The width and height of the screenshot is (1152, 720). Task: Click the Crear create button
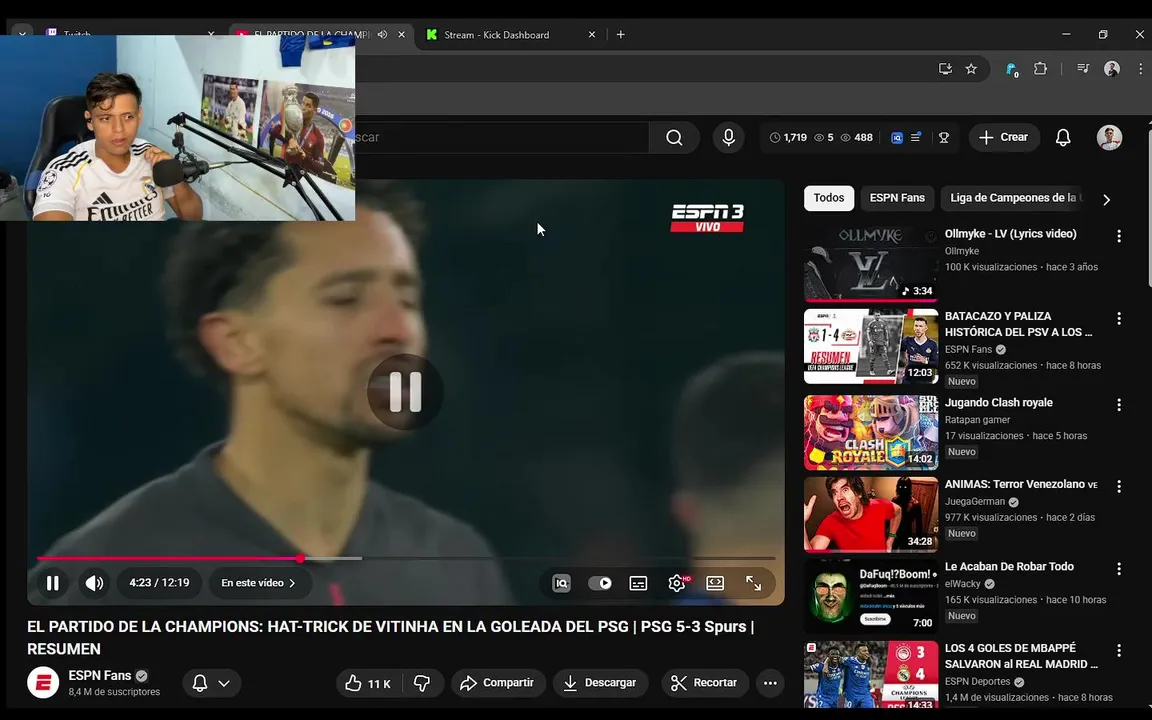1004,137
